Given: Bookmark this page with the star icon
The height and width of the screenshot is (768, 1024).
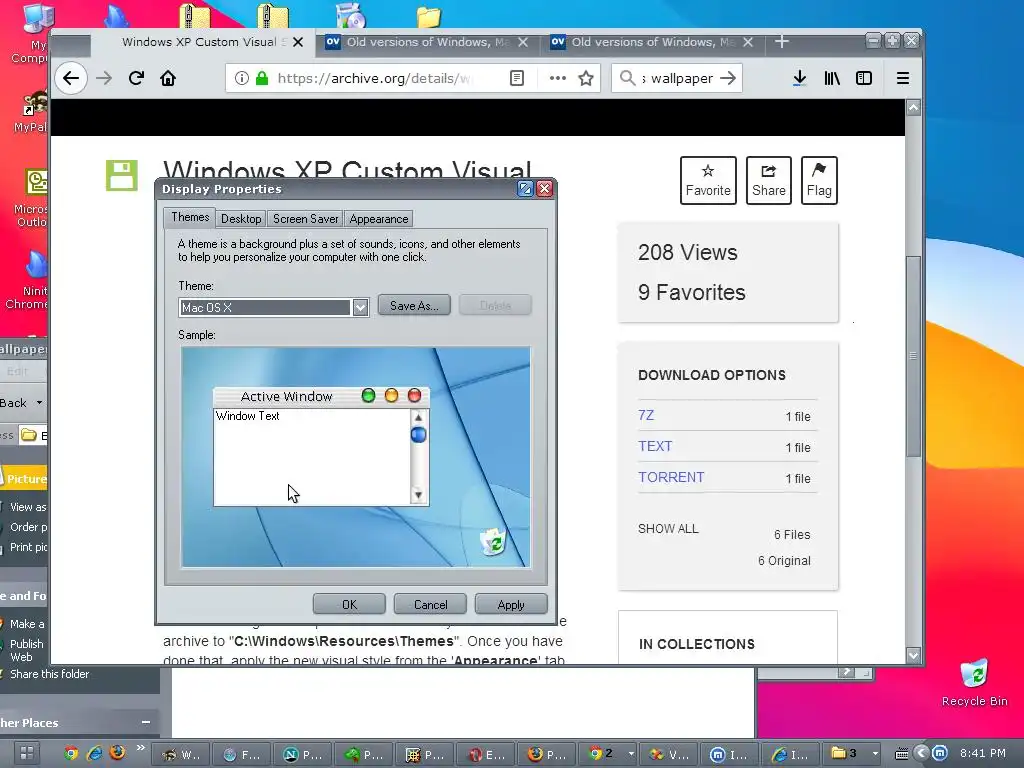Looking at the screenshot, I should (586, 78).
